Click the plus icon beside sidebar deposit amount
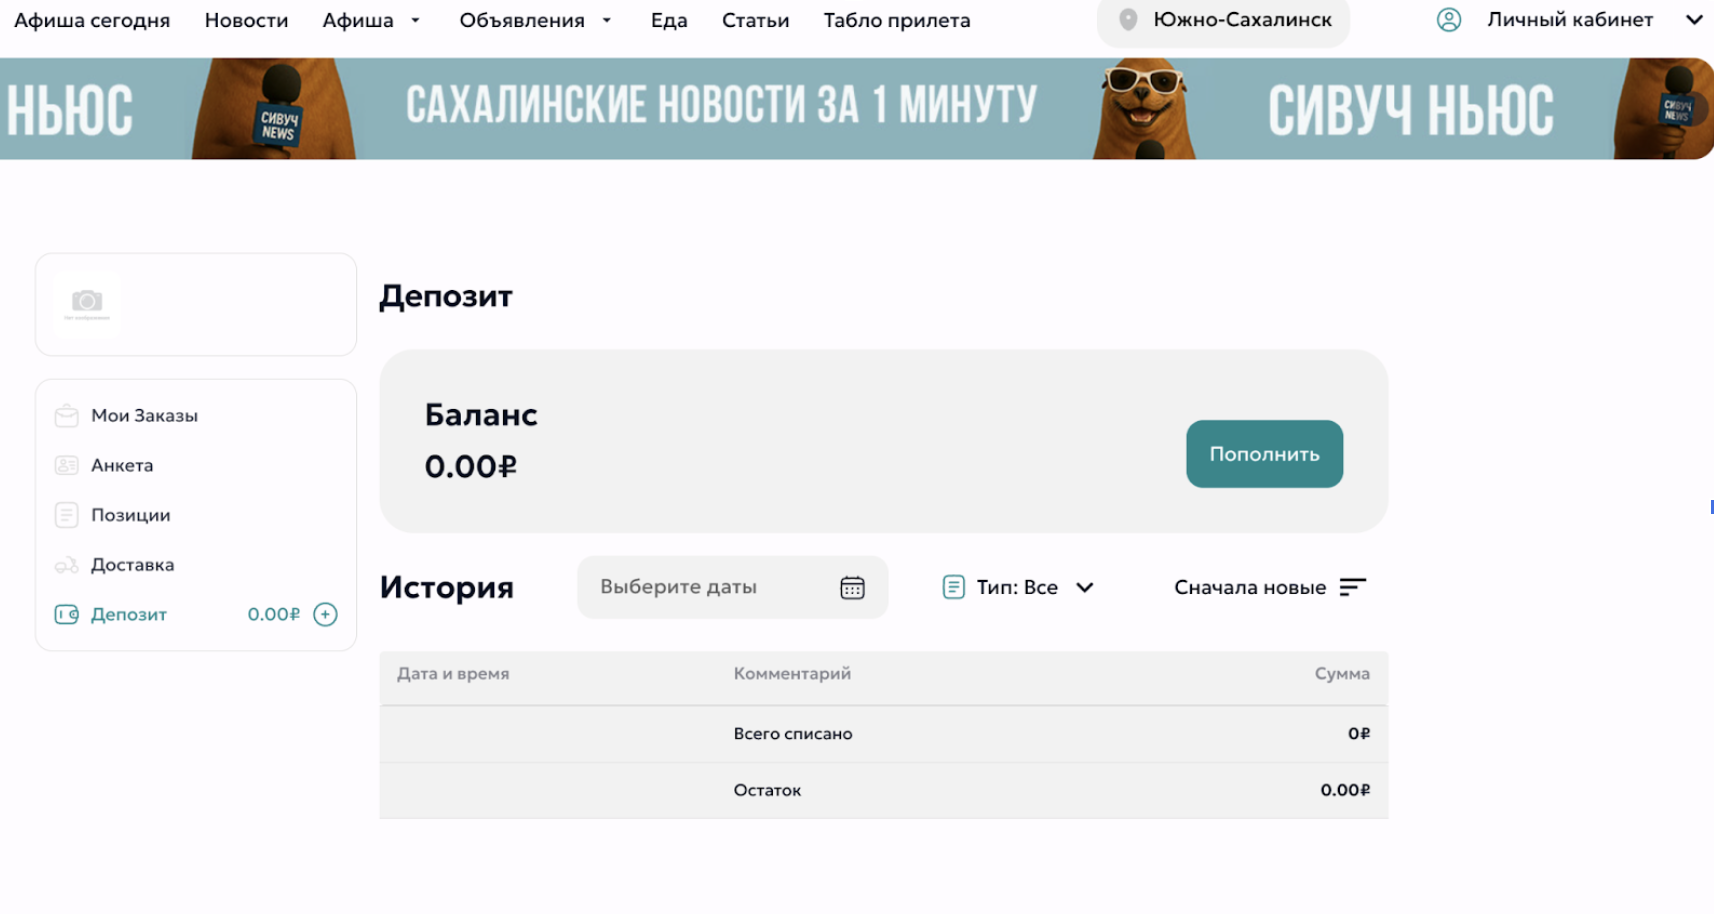The width and height of the screenshot is (1714, 914). pyautogui.click(x=325, y=614)
